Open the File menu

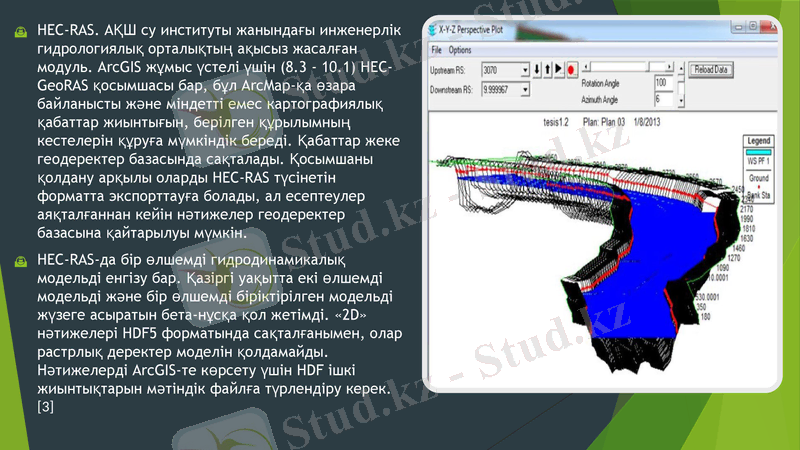click(436, 50)
